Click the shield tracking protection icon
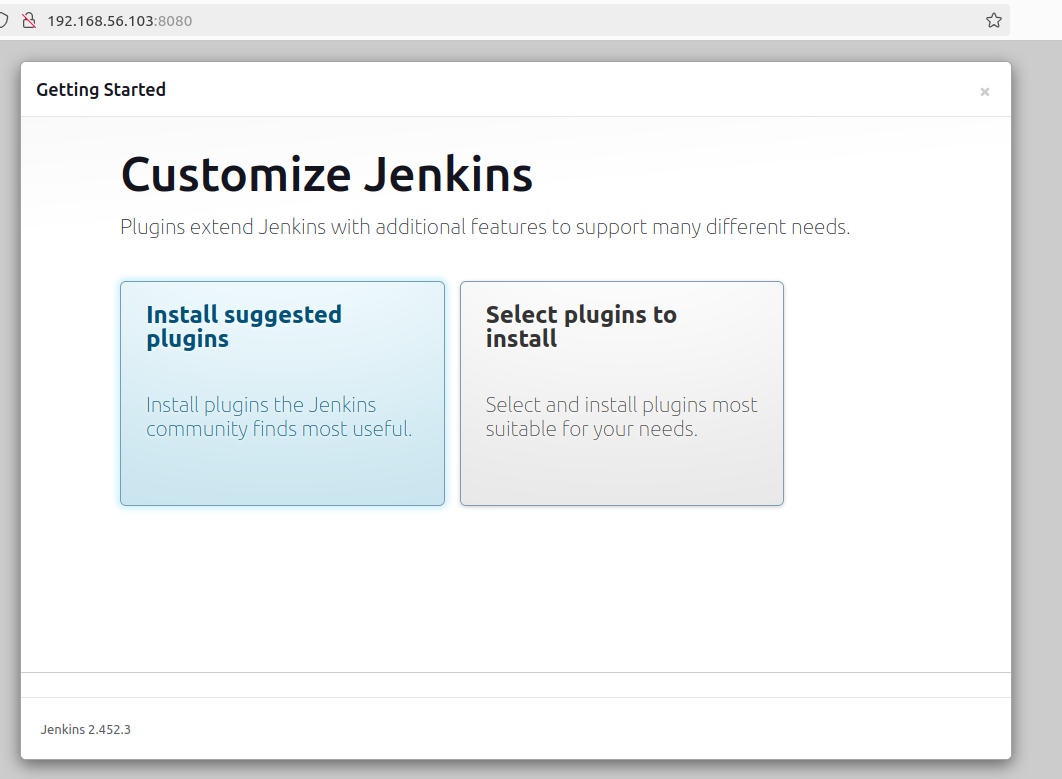The width and height of the screenshot is (1062, 779). click(x=3, y=20)
